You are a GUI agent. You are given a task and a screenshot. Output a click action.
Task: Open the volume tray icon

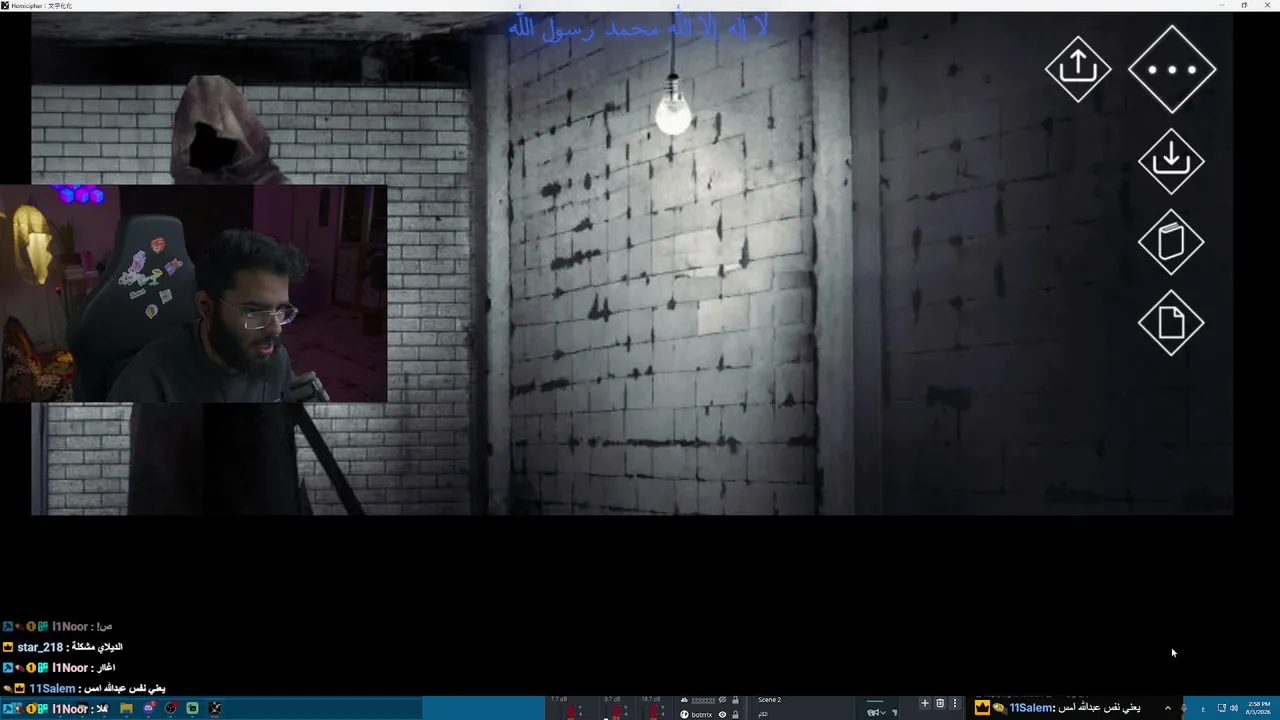click(x=1233, y=708)
